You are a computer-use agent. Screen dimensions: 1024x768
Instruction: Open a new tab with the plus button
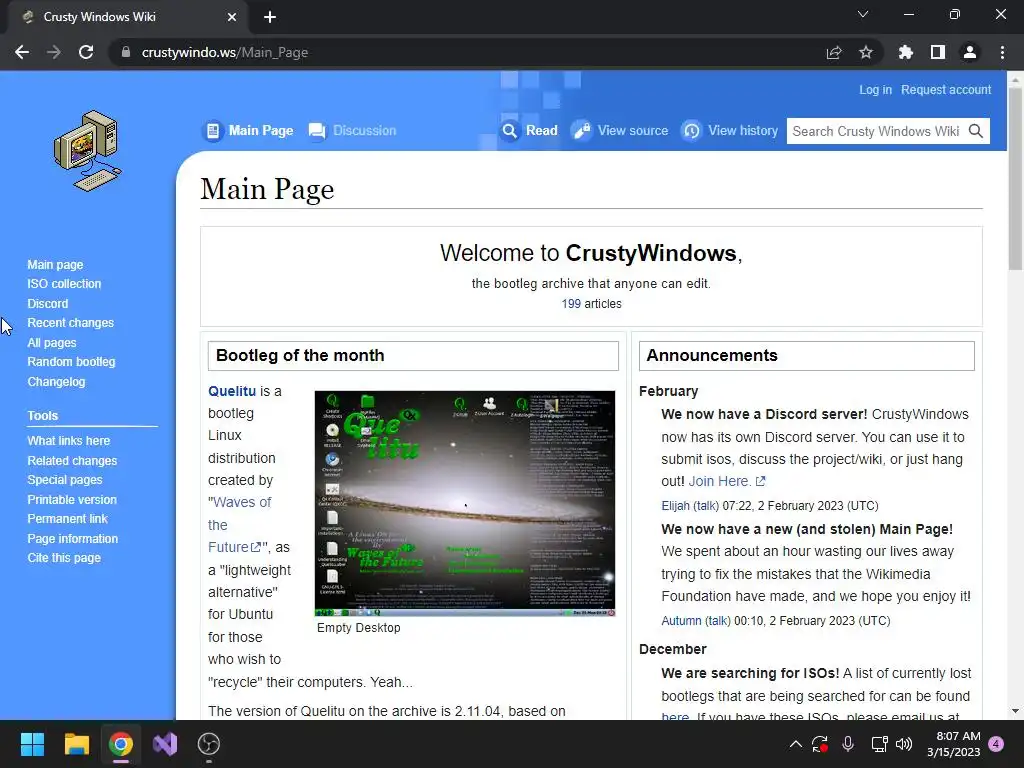pos(270,17)
